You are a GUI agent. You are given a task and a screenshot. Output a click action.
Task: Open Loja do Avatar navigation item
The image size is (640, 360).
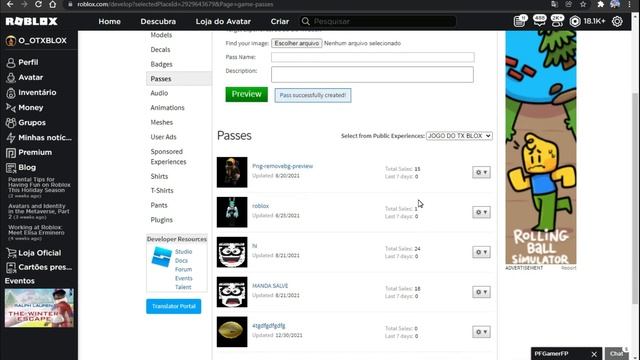click(223, 21)
